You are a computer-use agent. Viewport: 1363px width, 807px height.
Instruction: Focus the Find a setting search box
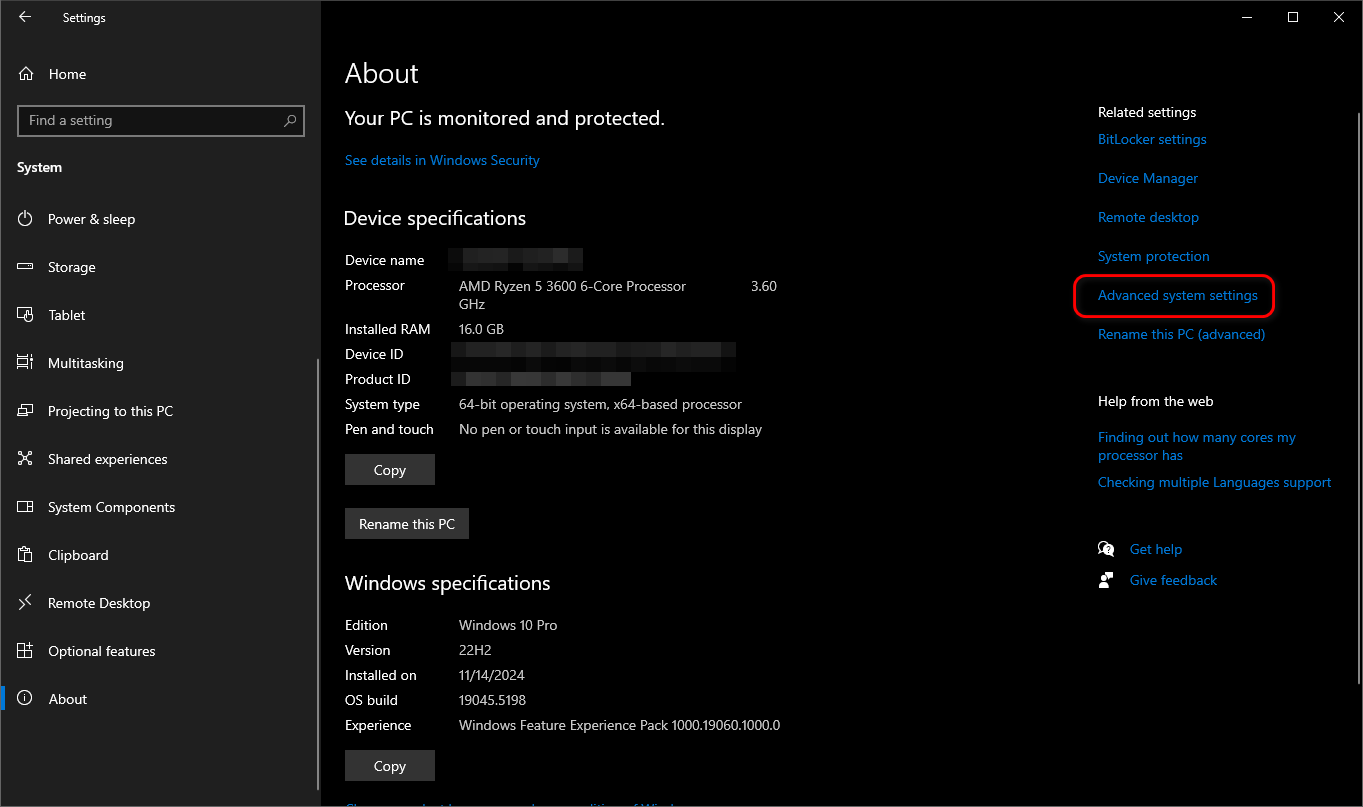point(150,121)
